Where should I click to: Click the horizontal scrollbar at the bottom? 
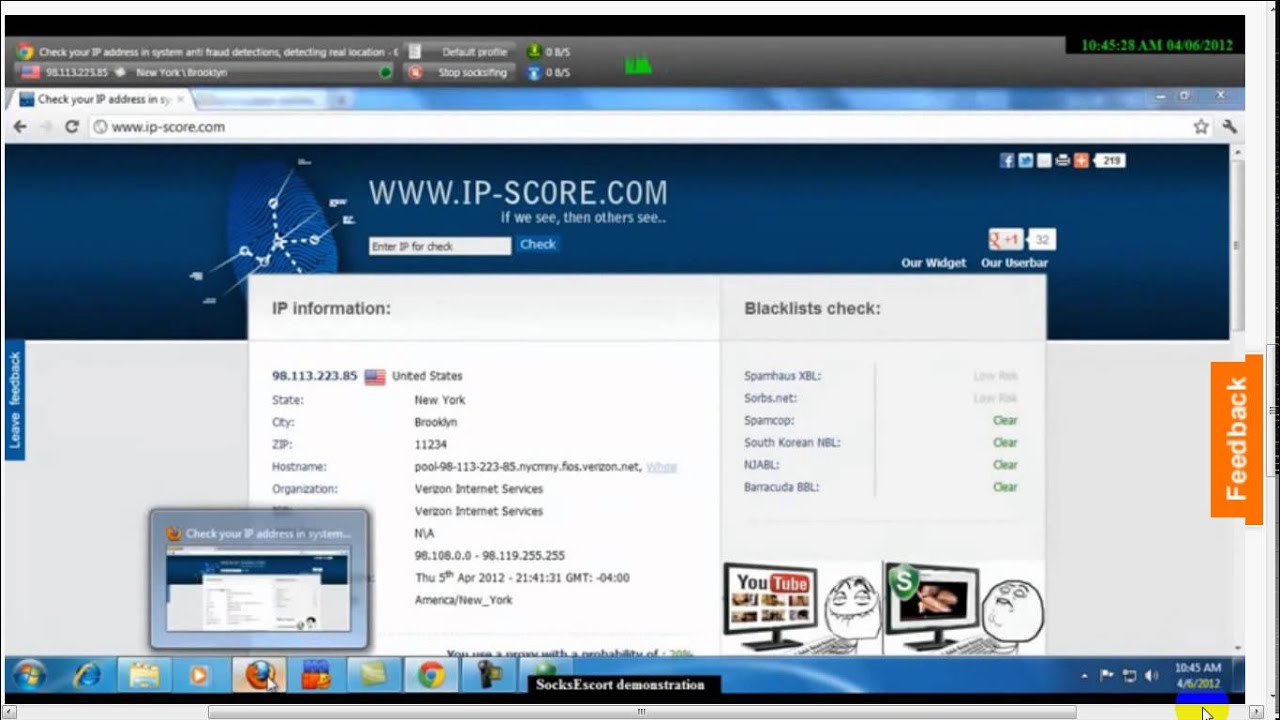642,712
